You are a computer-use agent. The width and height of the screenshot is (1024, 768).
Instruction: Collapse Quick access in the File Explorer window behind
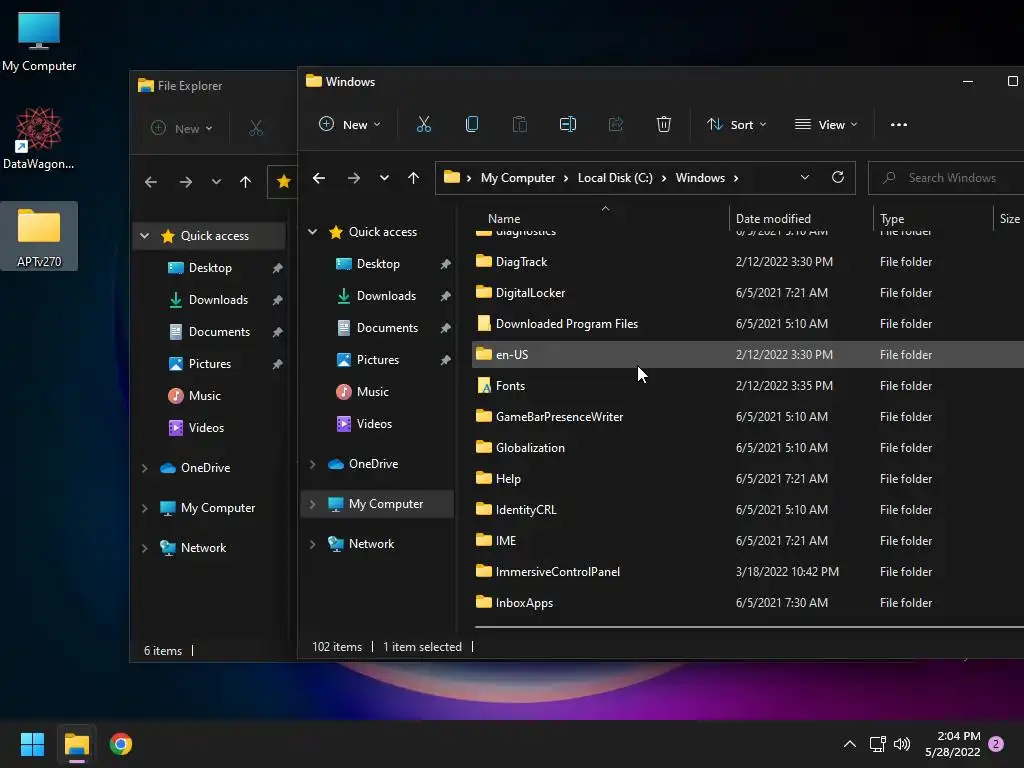point(145,236)
